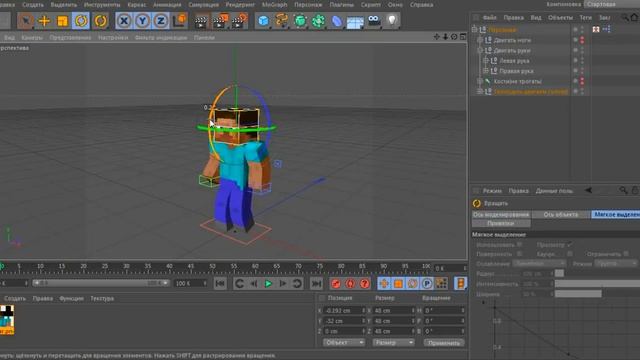
Task: Collapse the Двигать руки object
Action: click(x=480, y=50)
